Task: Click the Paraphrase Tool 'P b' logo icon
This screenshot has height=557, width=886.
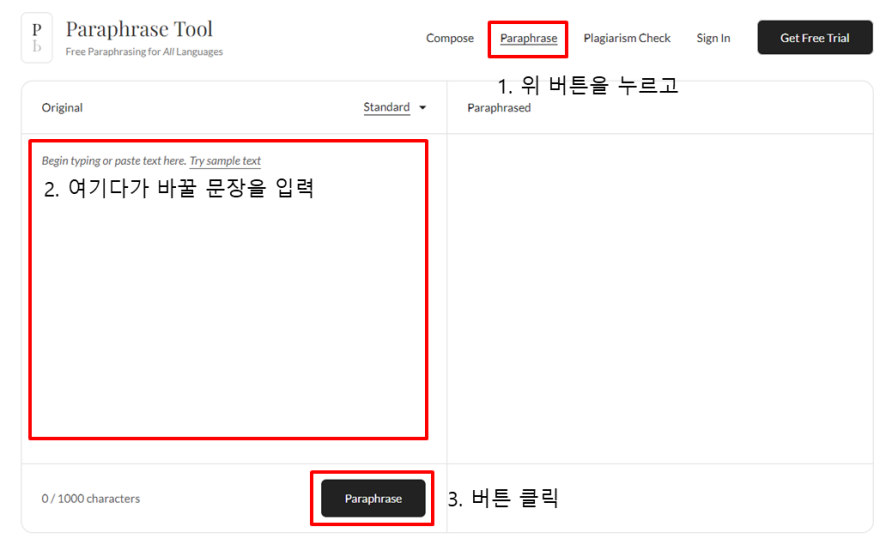Action: (x=37, y=38)
